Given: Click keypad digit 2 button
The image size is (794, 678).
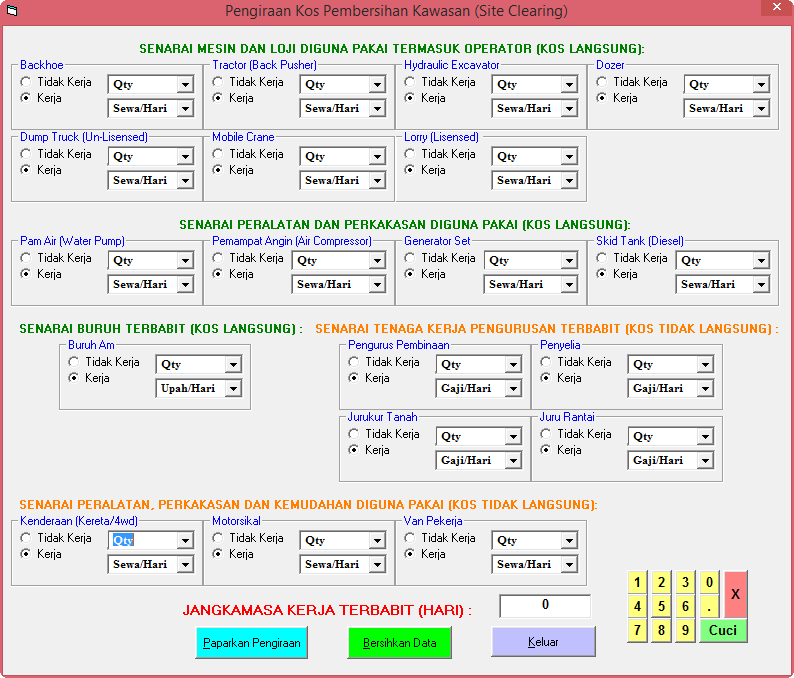Looking at the screenshot, I should tap(661, 582).
